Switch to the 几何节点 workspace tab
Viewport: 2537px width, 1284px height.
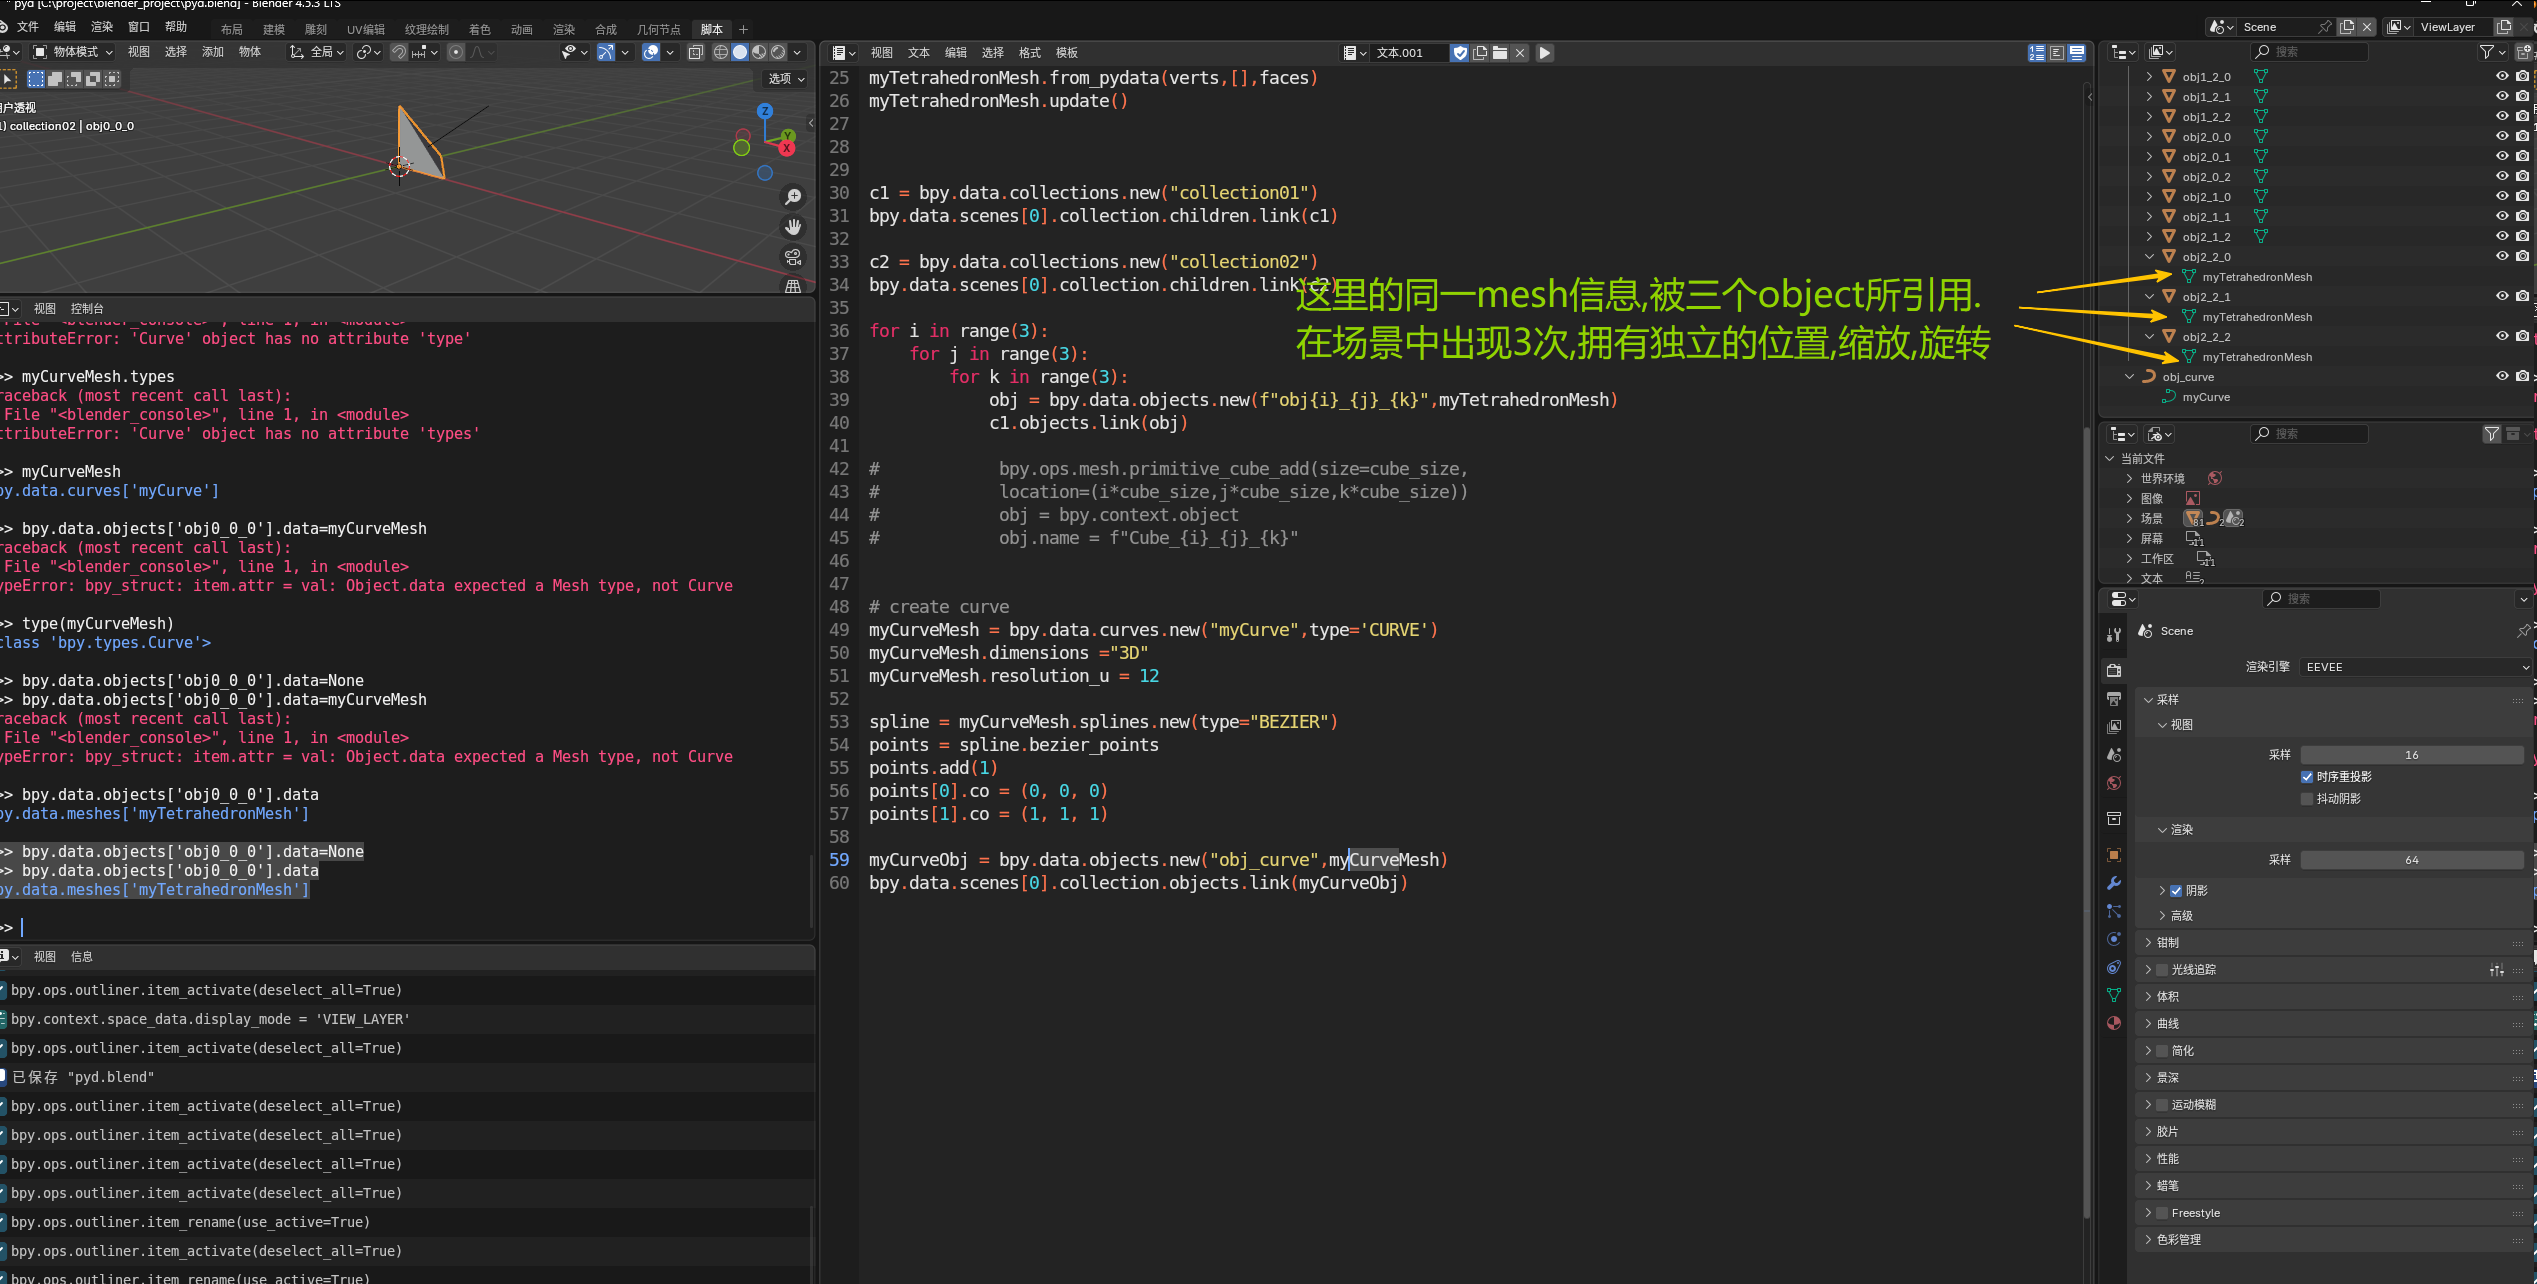[x=658, y=29]
